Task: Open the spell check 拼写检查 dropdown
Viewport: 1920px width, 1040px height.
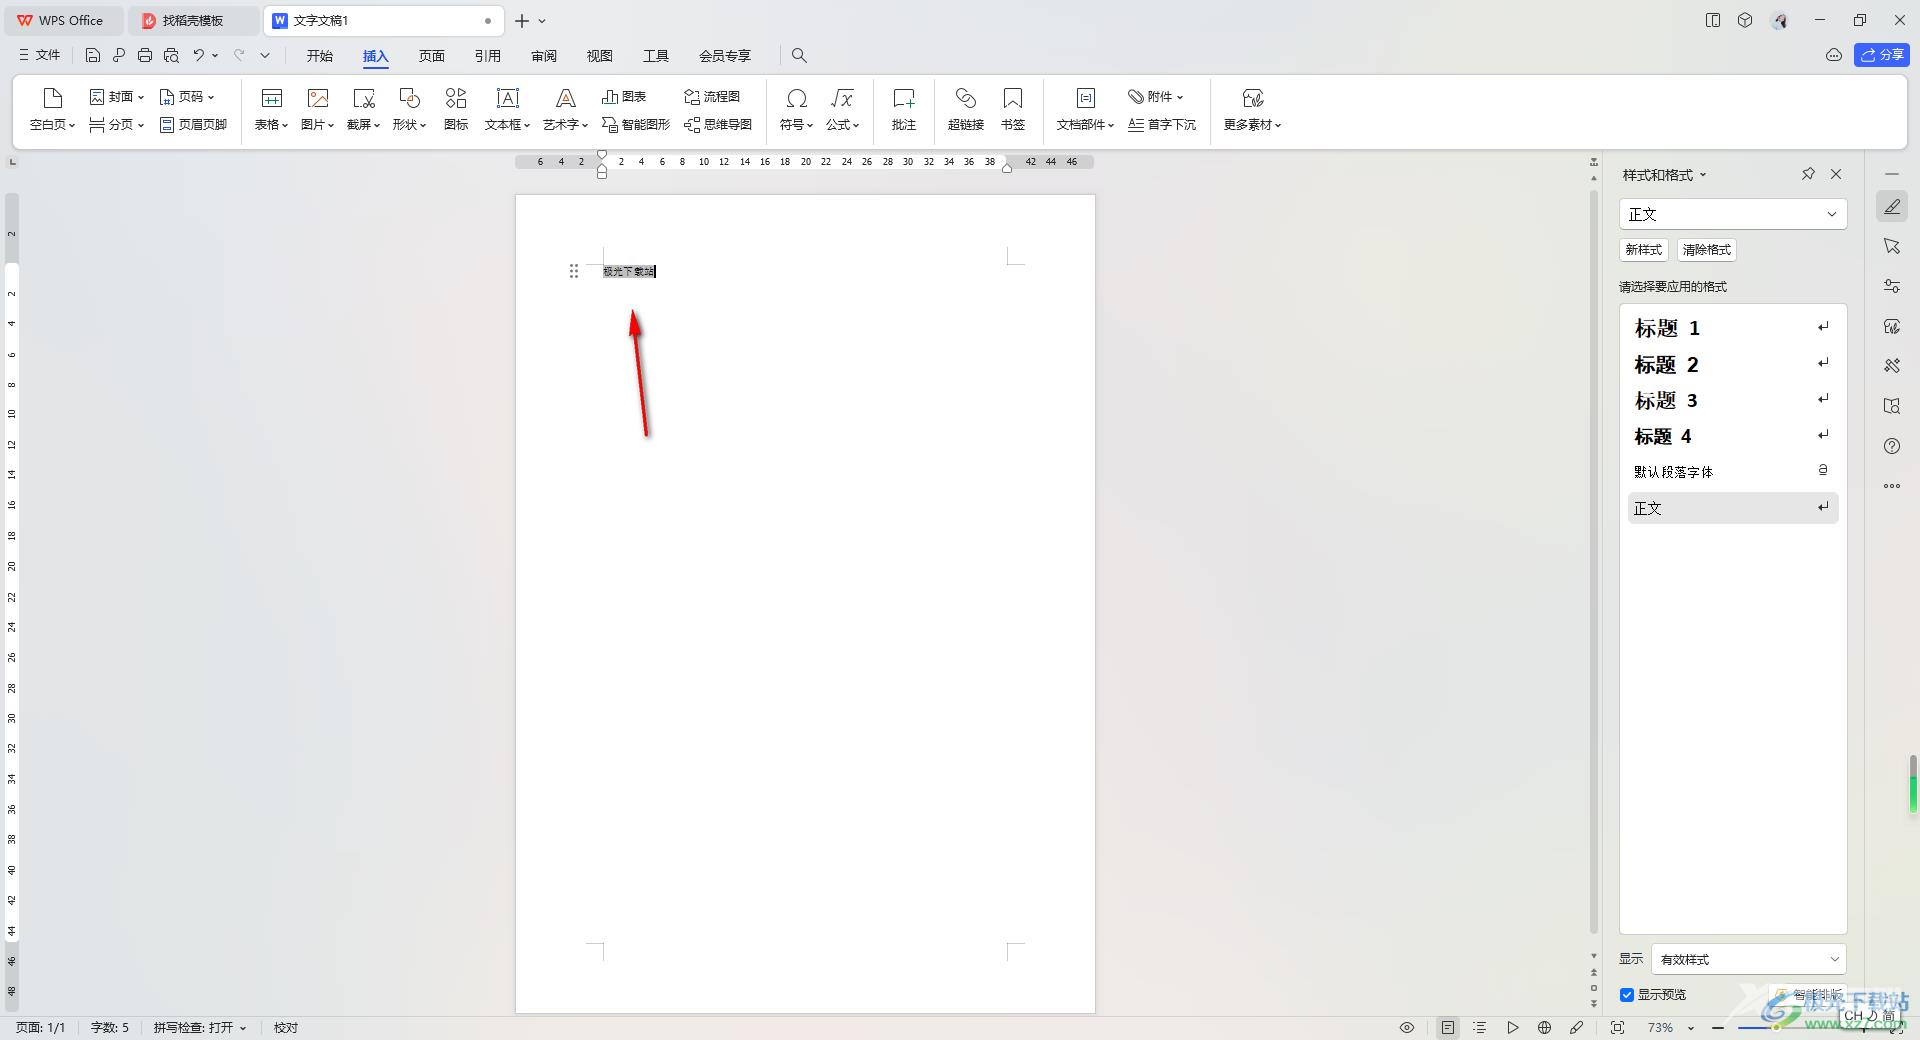Action: coord(200,1028)
